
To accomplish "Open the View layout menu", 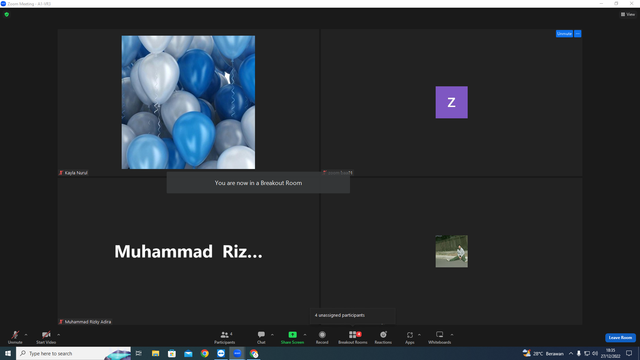I will click(628, 14).
